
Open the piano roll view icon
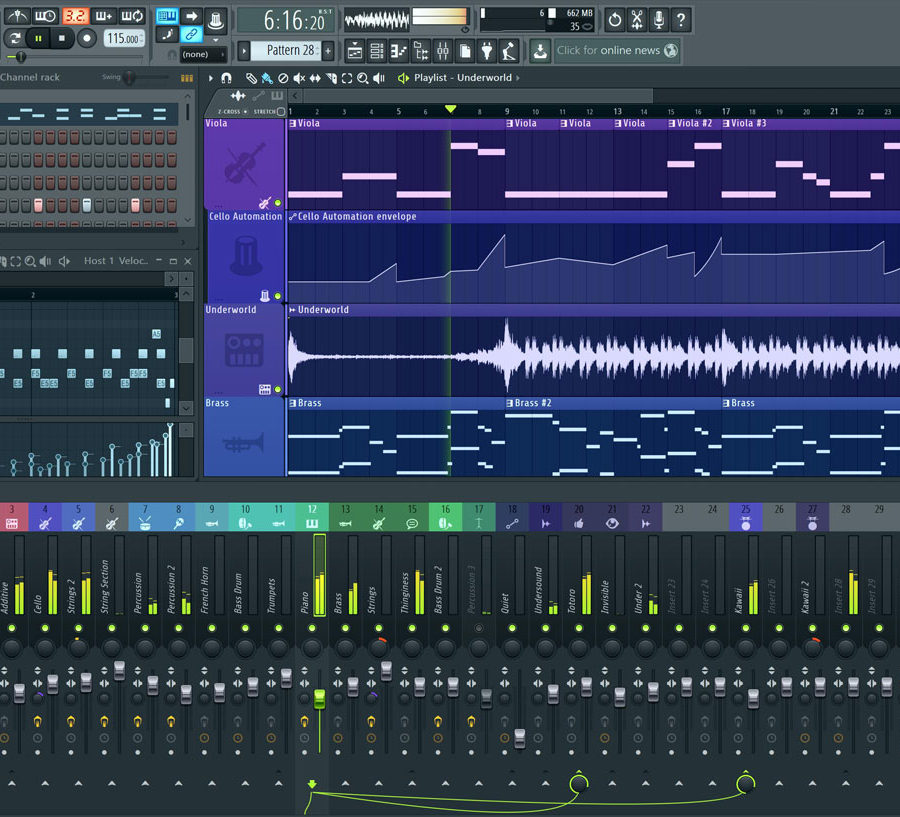(399, 51)
